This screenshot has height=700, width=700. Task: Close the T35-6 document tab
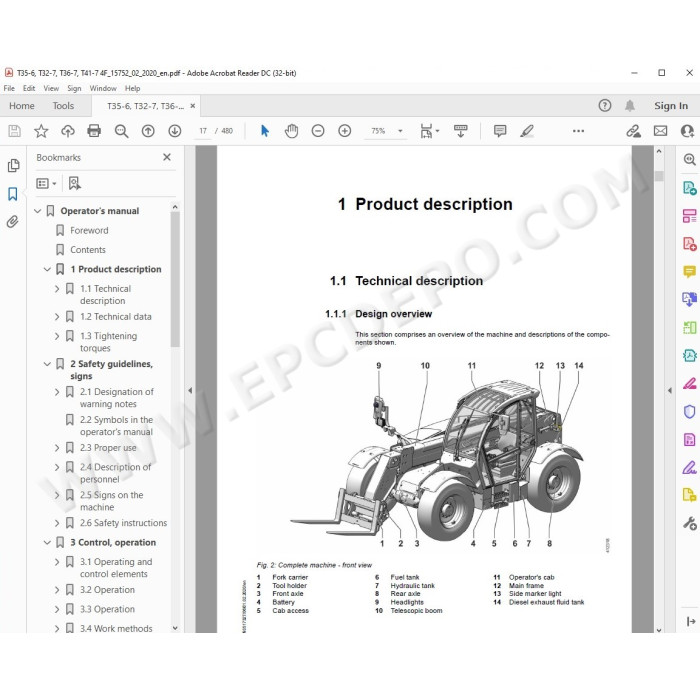tap(192, 106)
